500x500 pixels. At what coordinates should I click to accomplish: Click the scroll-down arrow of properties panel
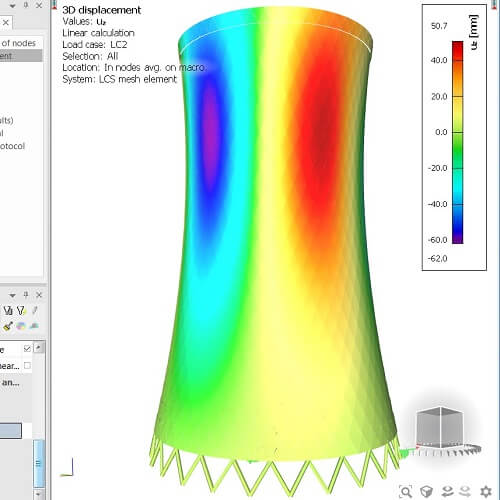(x=39, y=494)
